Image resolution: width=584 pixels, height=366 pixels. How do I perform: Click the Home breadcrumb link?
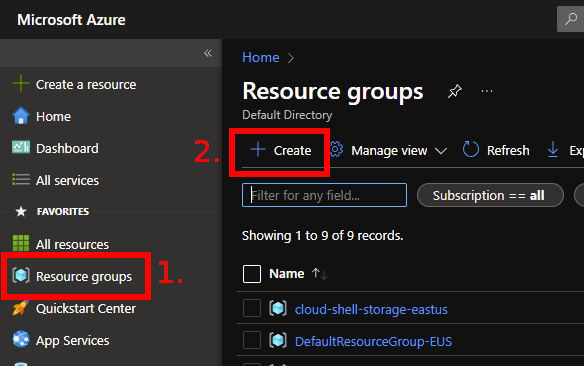(x=261, y=57)
